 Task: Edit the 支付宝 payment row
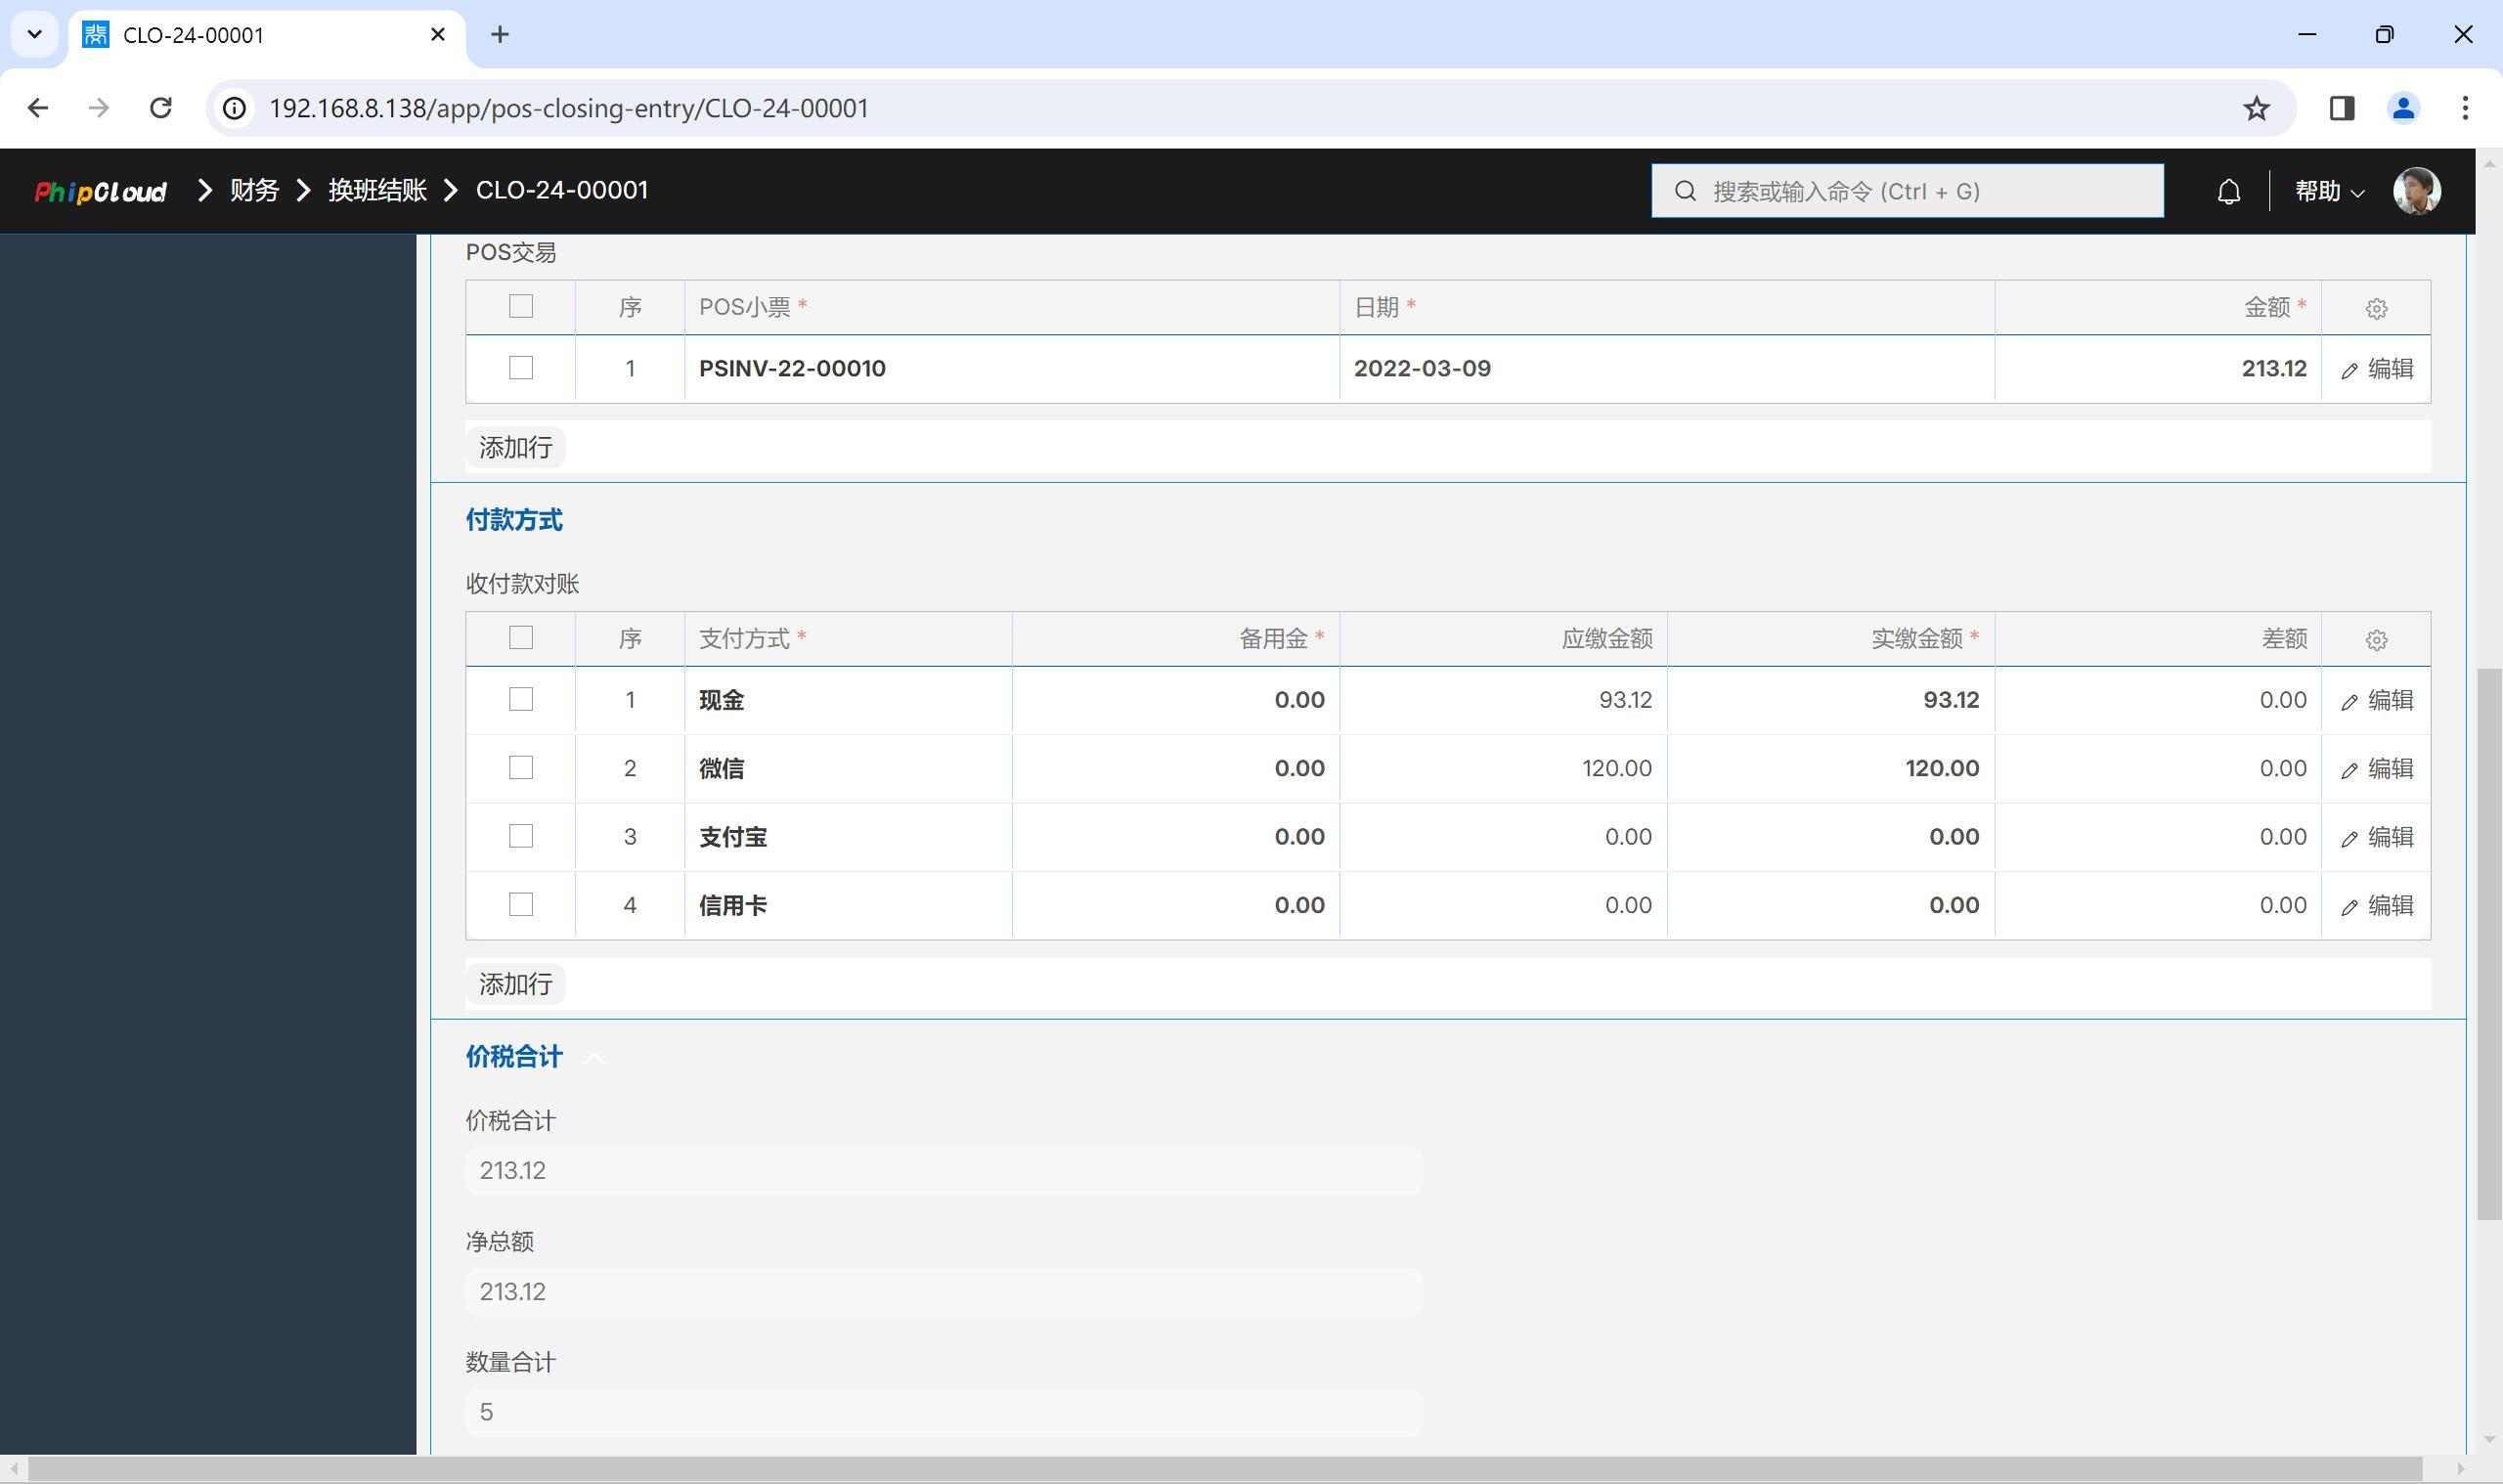tap(2376, 837)
